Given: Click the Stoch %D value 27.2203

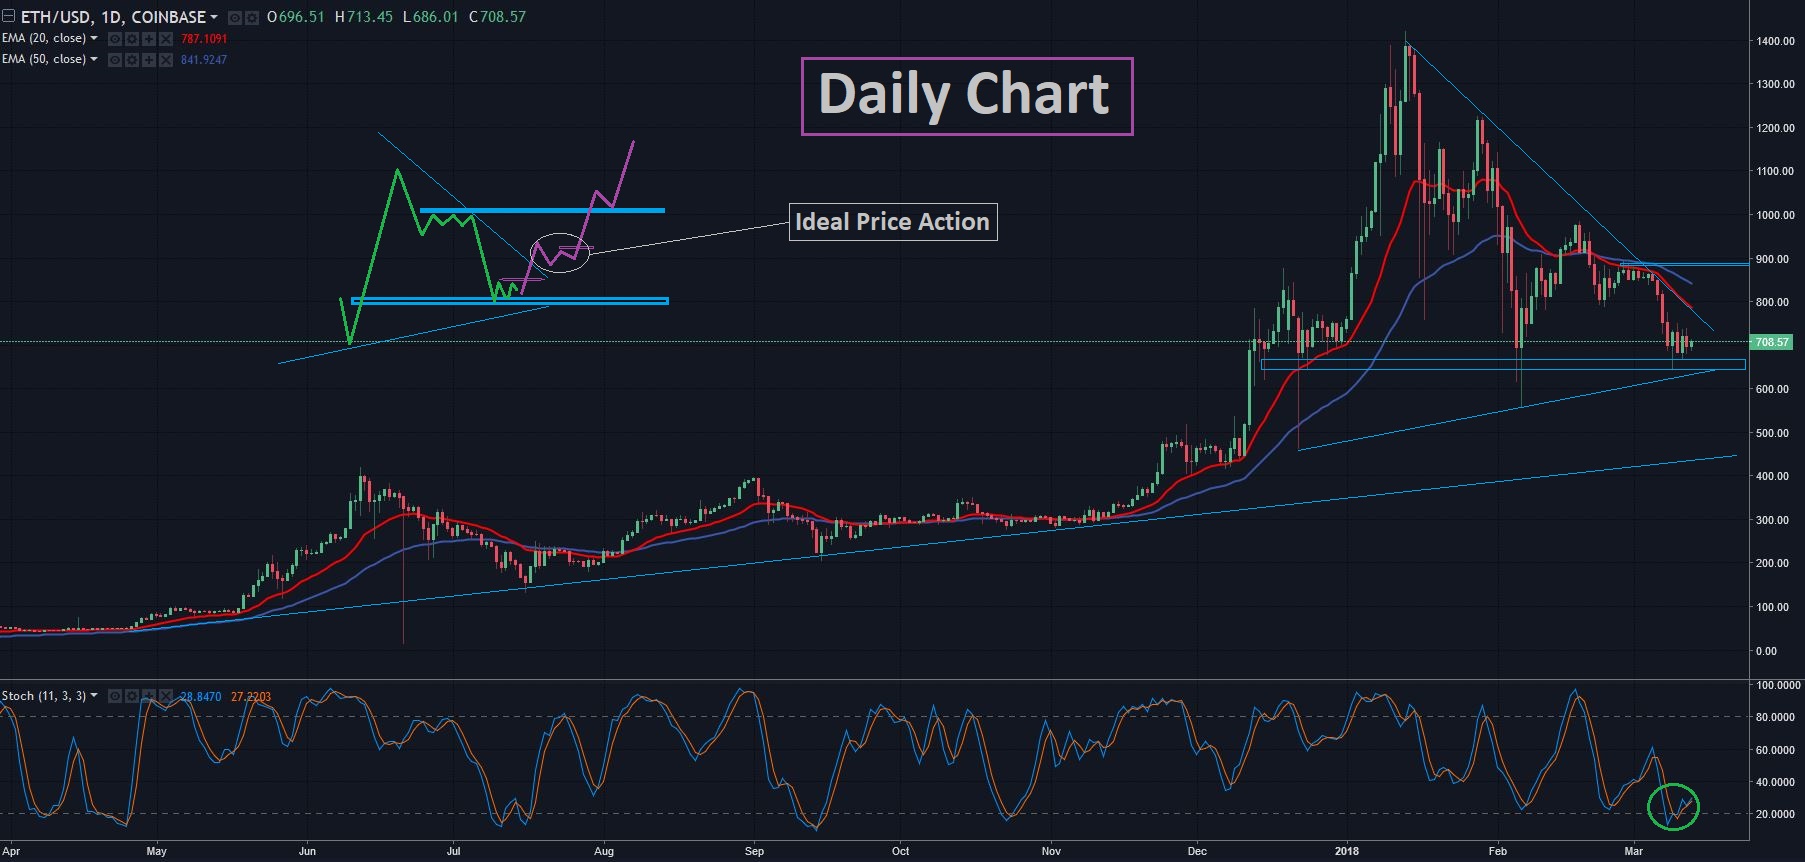Looking at the screenshot, I should (251, 696).
